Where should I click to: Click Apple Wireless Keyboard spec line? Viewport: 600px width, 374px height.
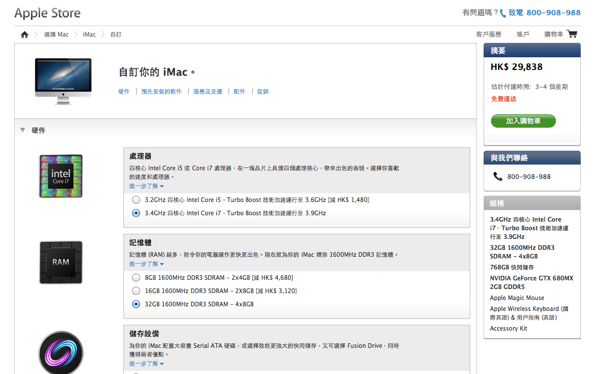[529, 313]
